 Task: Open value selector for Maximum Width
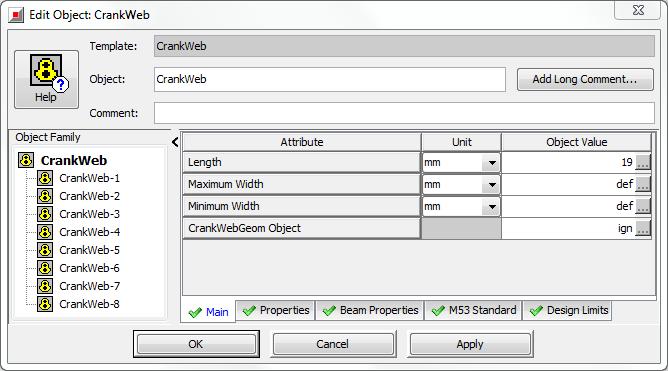[643, 184]
